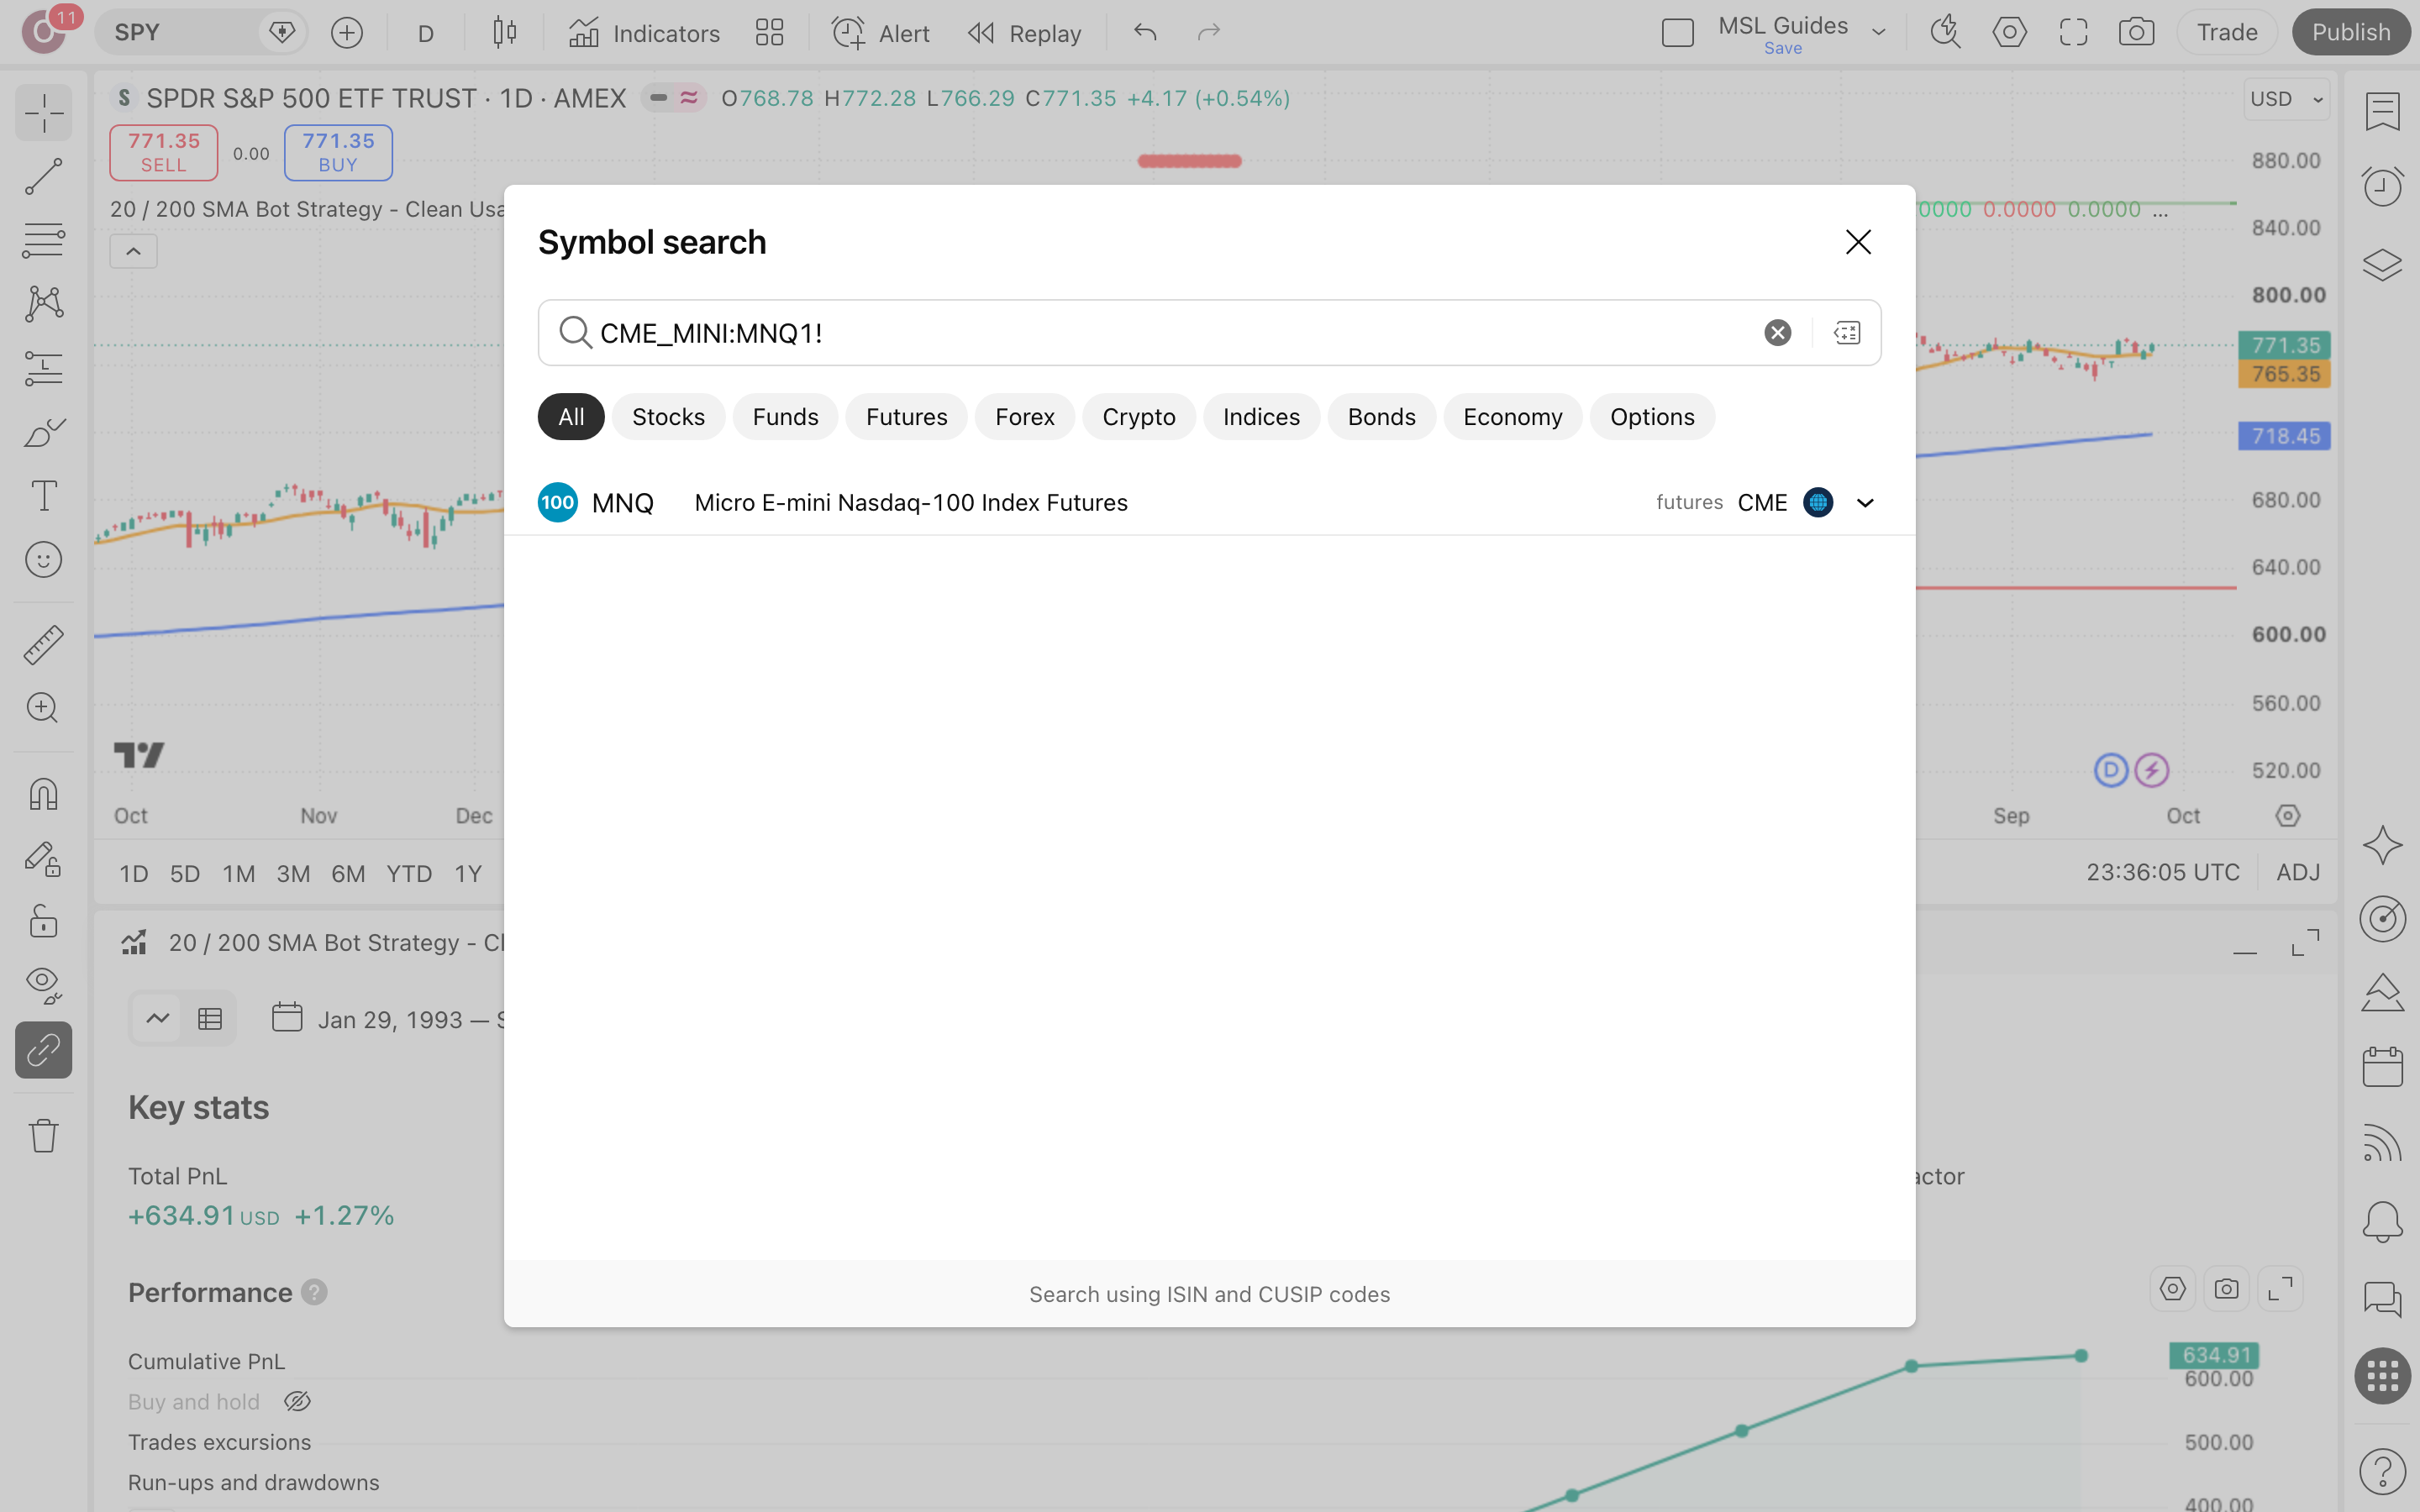Select the brush drawing tool

click(44, 432)
